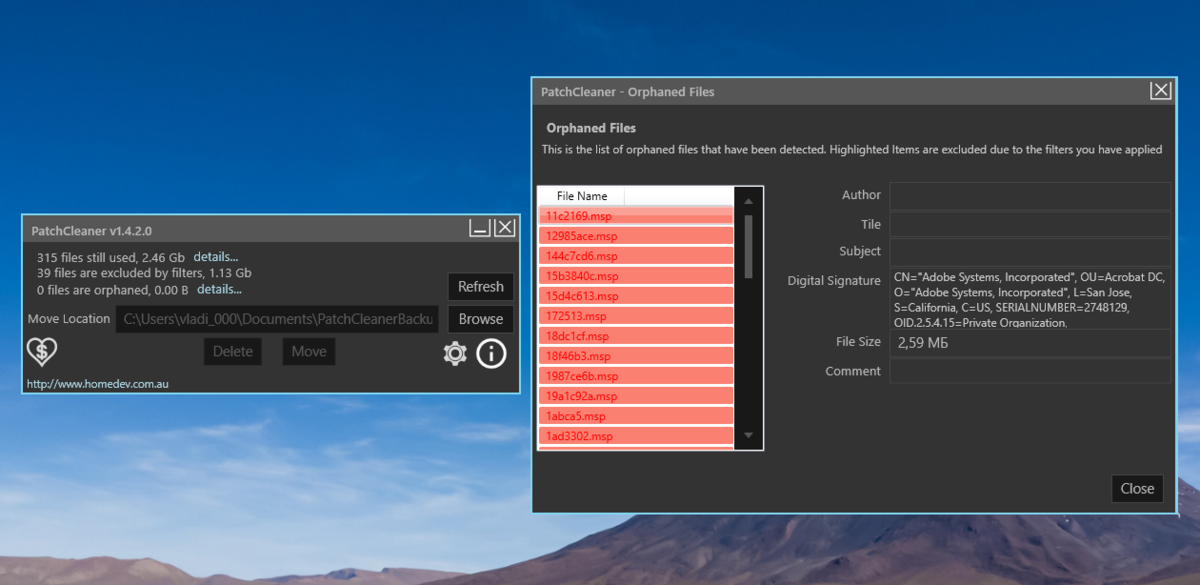1200x585 pixels.
Task: Click '39 files are excluded by filters' text
Action: tap(144, 273)
